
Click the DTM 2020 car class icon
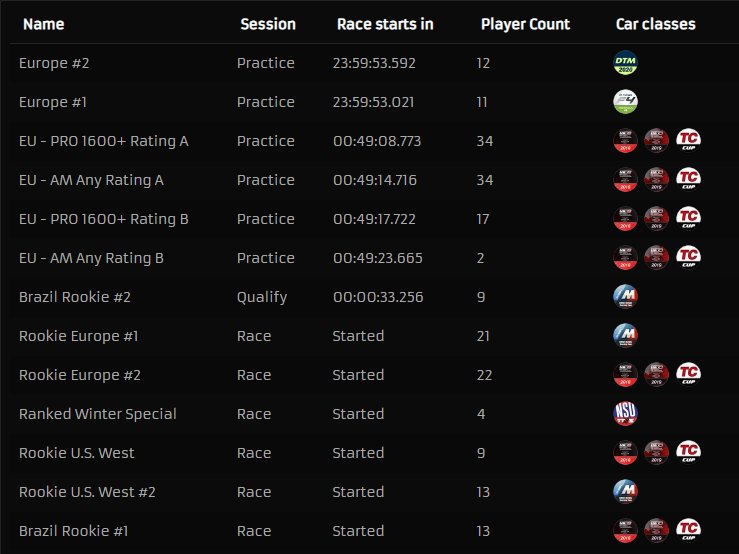point(624,63)
